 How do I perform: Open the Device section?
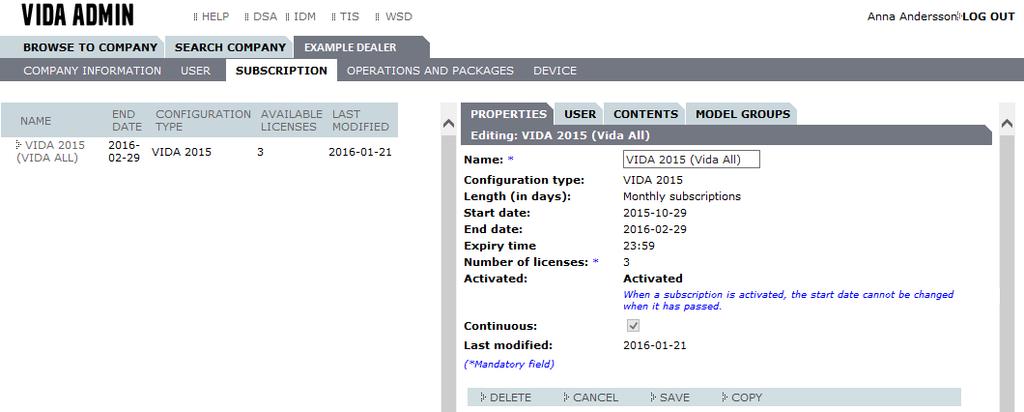pyautogui.click(x=554, y=71)
